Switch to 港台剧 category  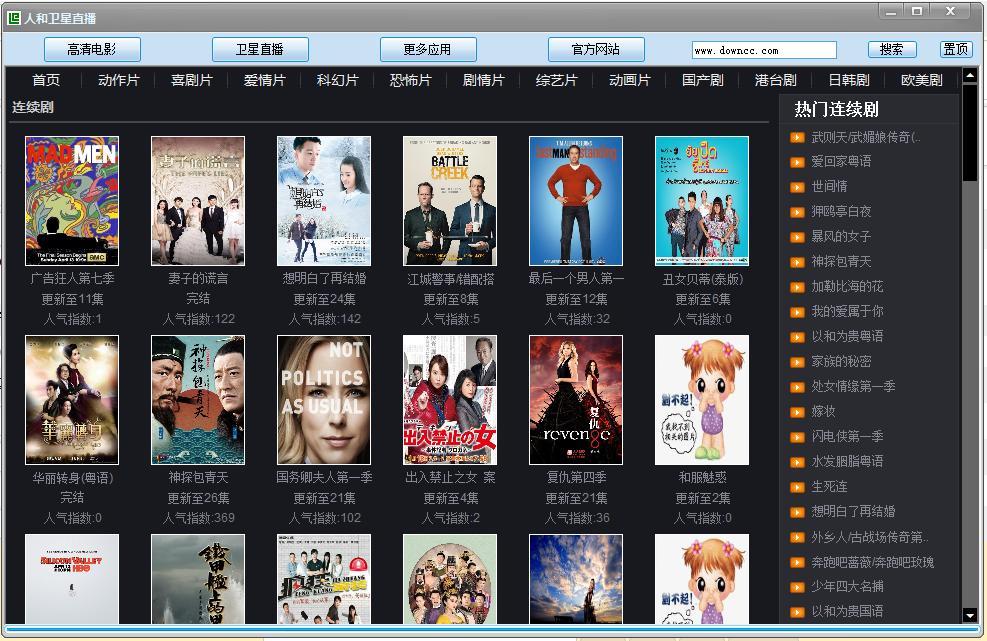[776, 80]
